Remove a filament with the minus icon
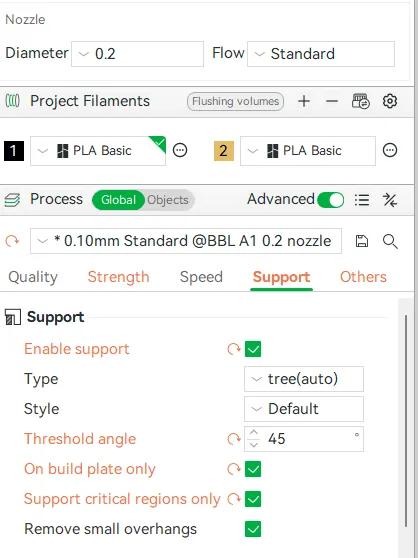The width and height of the screenshot is (418, 558). click(x=332, y=101)
